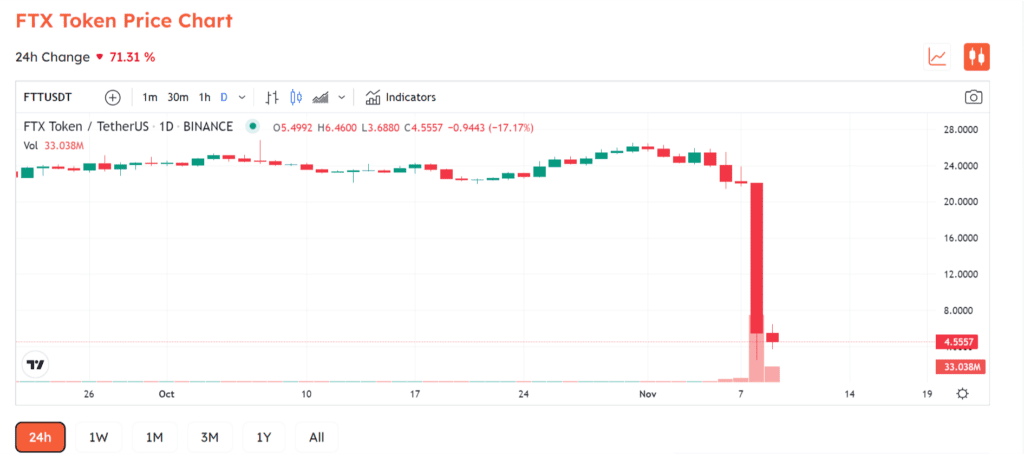Click the 33.038M volume axis label
This screenshot has height=454, width=1024.
(x=961, y=366)
